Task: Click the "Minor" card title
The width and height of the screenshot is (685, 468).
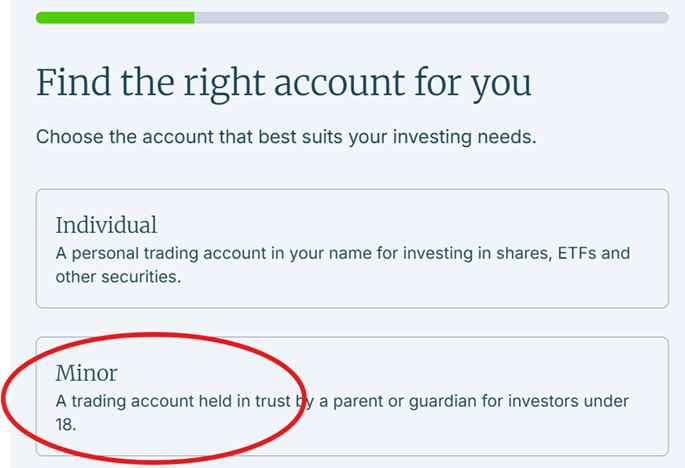Action: point(86,374)
